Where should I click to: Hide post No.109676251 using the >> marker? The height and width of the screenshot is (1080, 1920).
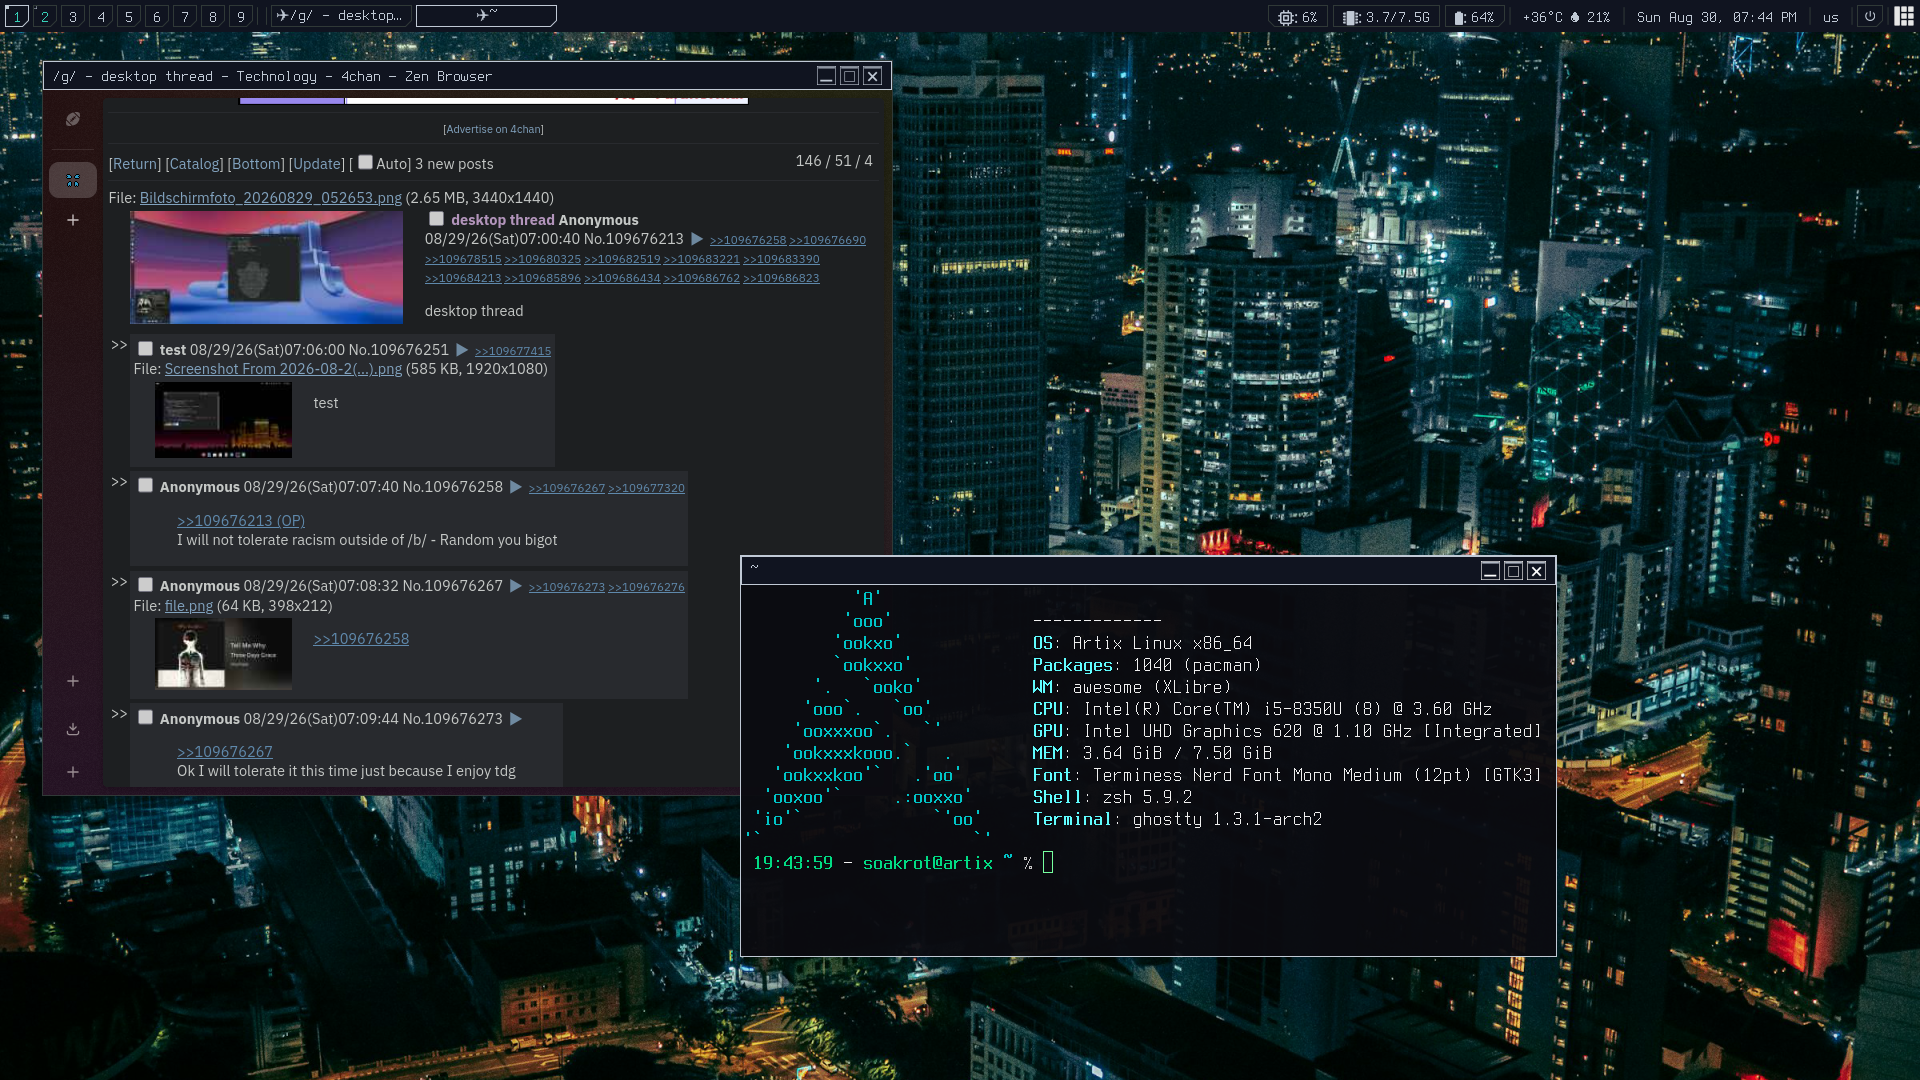119,345
